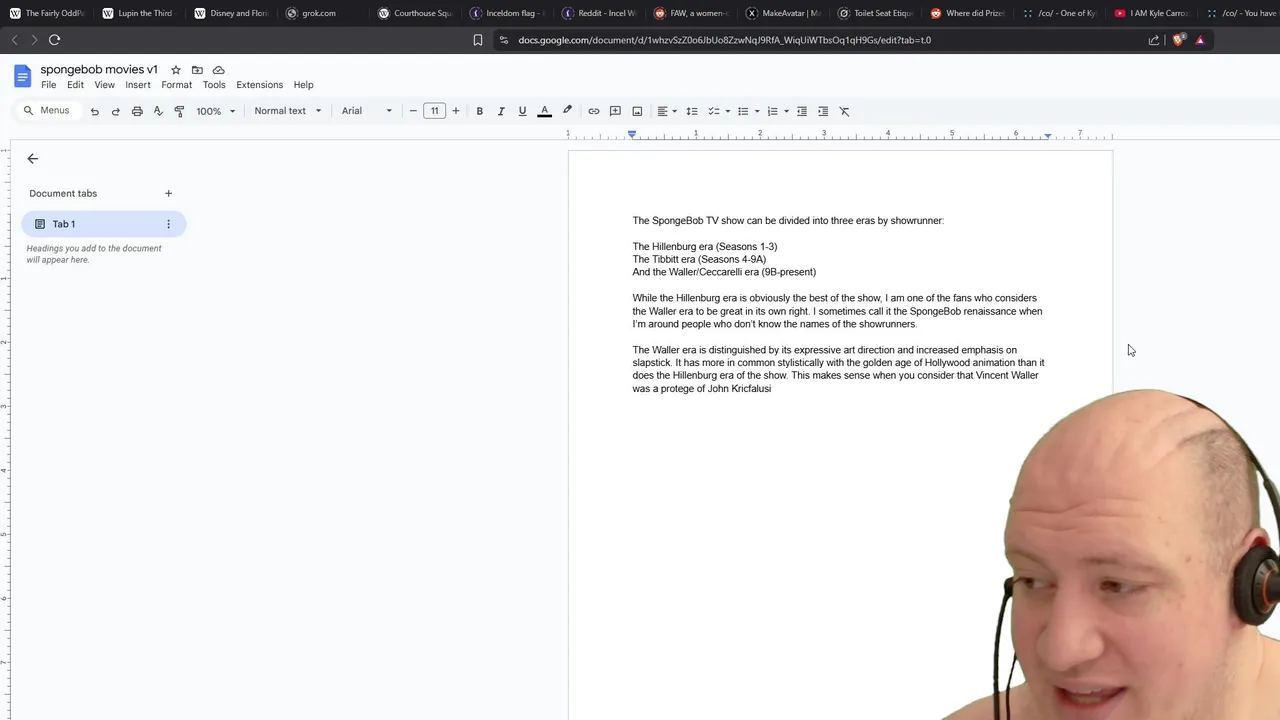Run spelling and grammar check icon
The width and height of the screenshot is (1280, 720).
[158, 111]
